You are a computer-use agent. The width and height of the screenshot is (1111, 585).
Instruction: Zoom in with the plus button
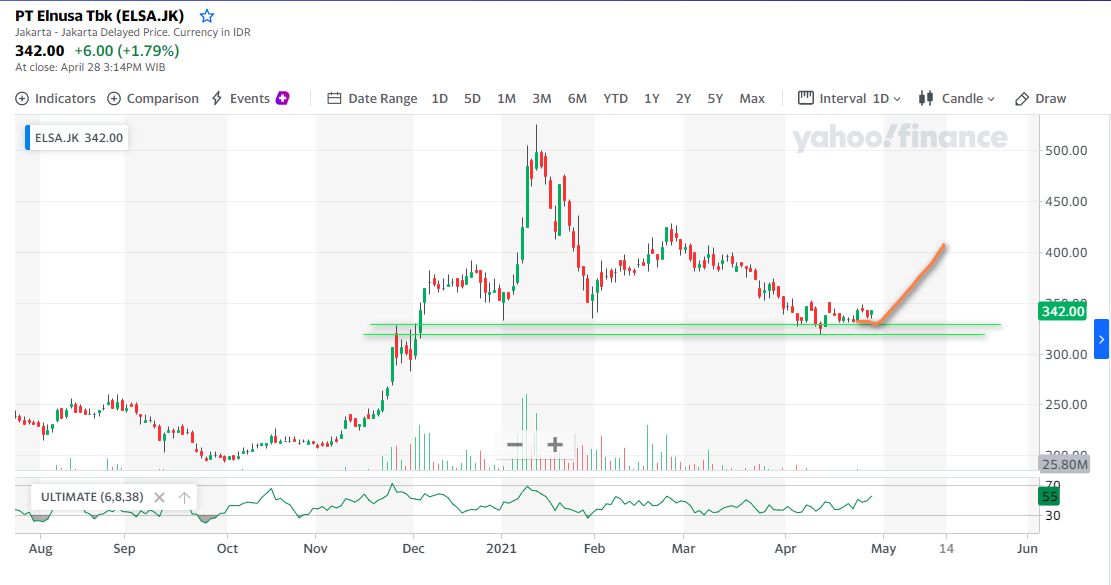[555, 445]
